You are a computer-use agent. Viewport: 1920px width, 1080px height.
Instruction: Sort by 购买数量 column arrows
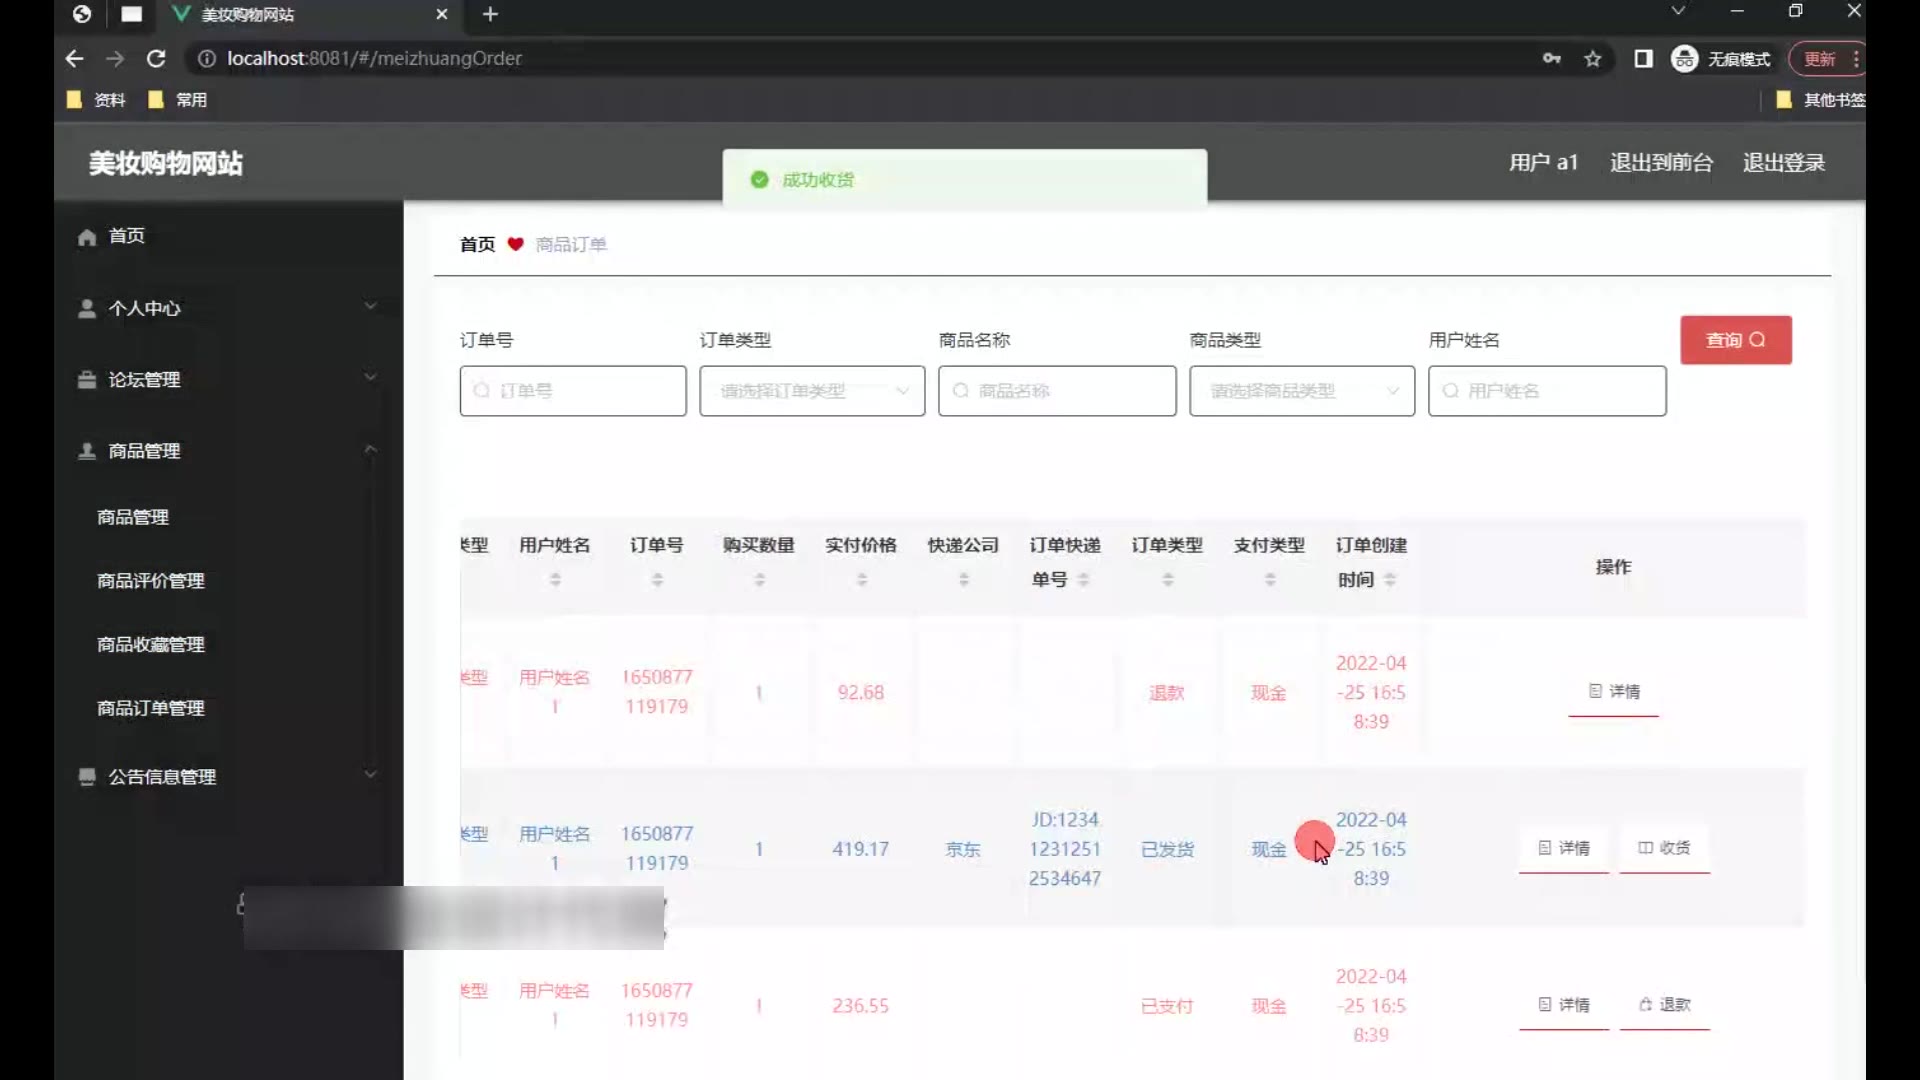[759, 579]
